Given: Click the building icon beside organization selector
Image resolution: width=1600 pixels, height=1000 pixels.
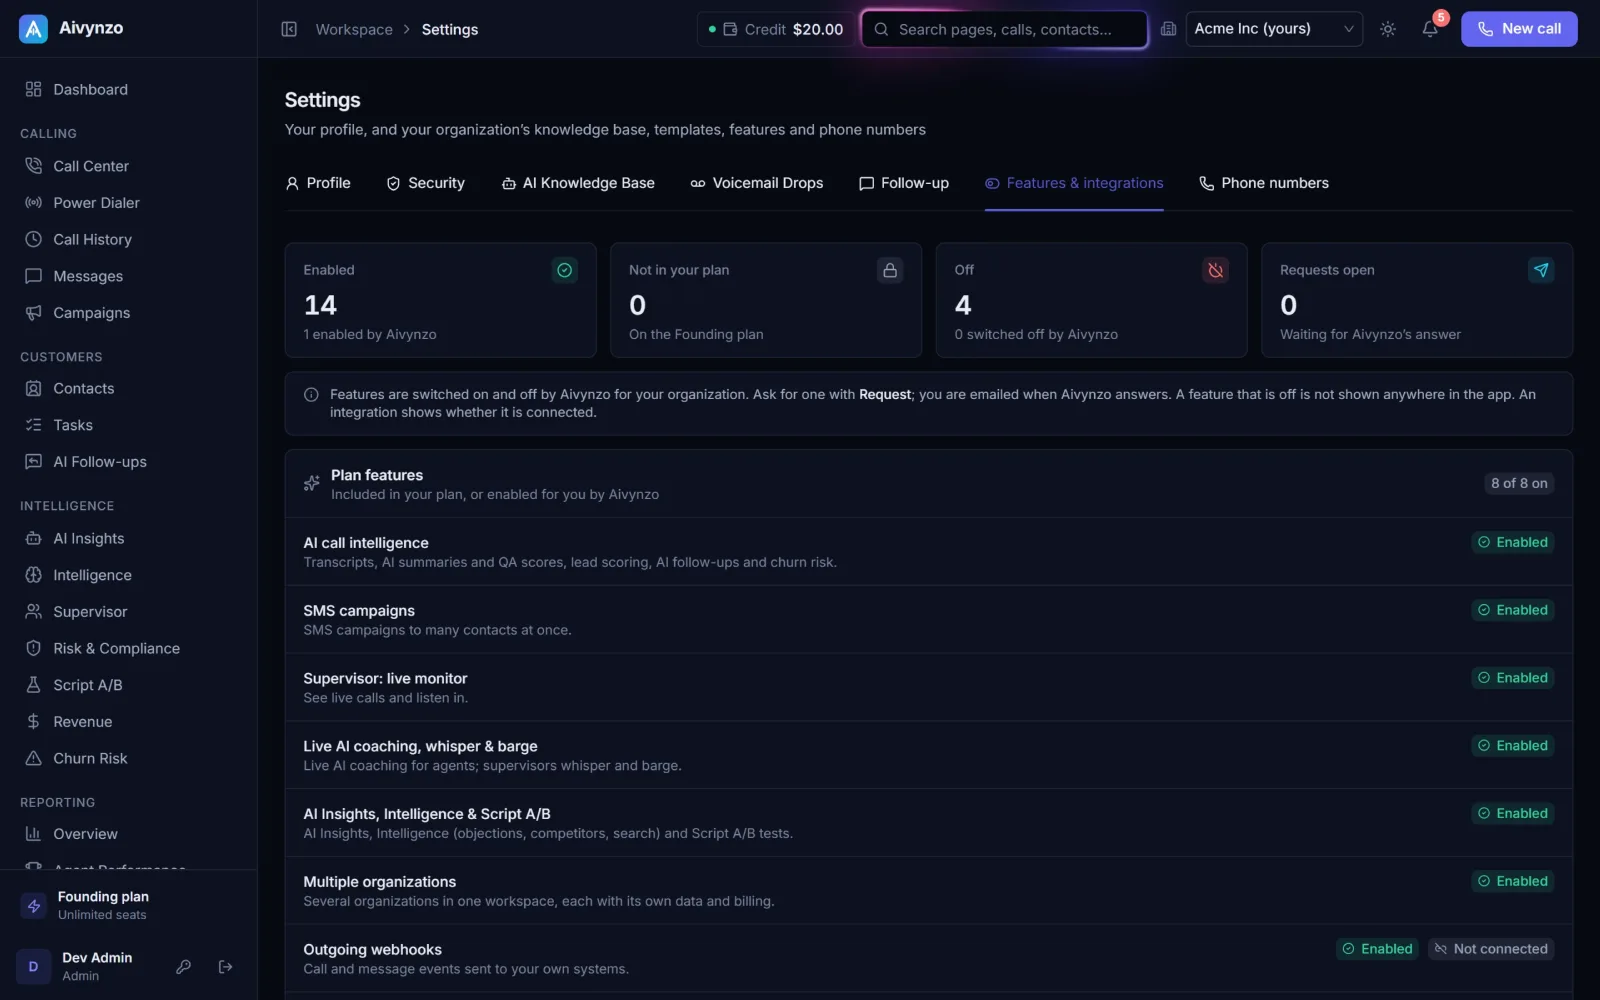Looking at the screenshot, I should click(x=1168, y=29).
